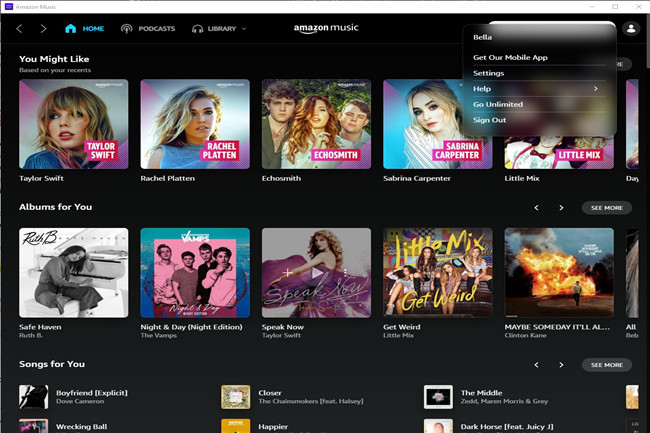Click The Middle song artwork
Viewport: 650px width, 433px height.
tap(438, 397)
